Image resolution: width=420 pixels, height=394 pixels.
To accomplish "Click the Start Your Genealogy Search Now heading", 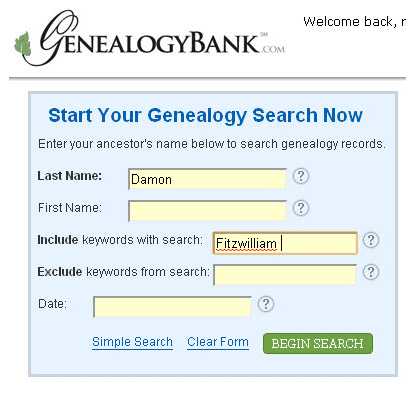I will click(205, 116).
